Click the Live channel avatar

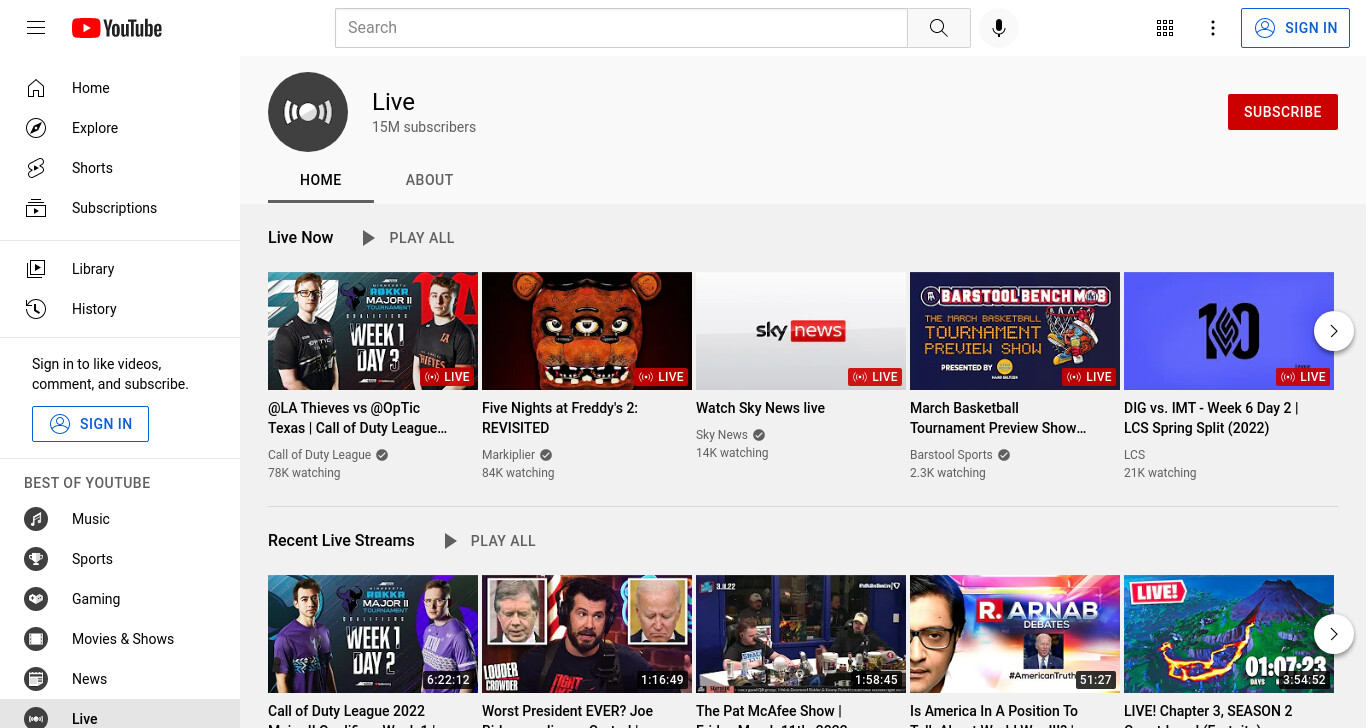point(308,112)
